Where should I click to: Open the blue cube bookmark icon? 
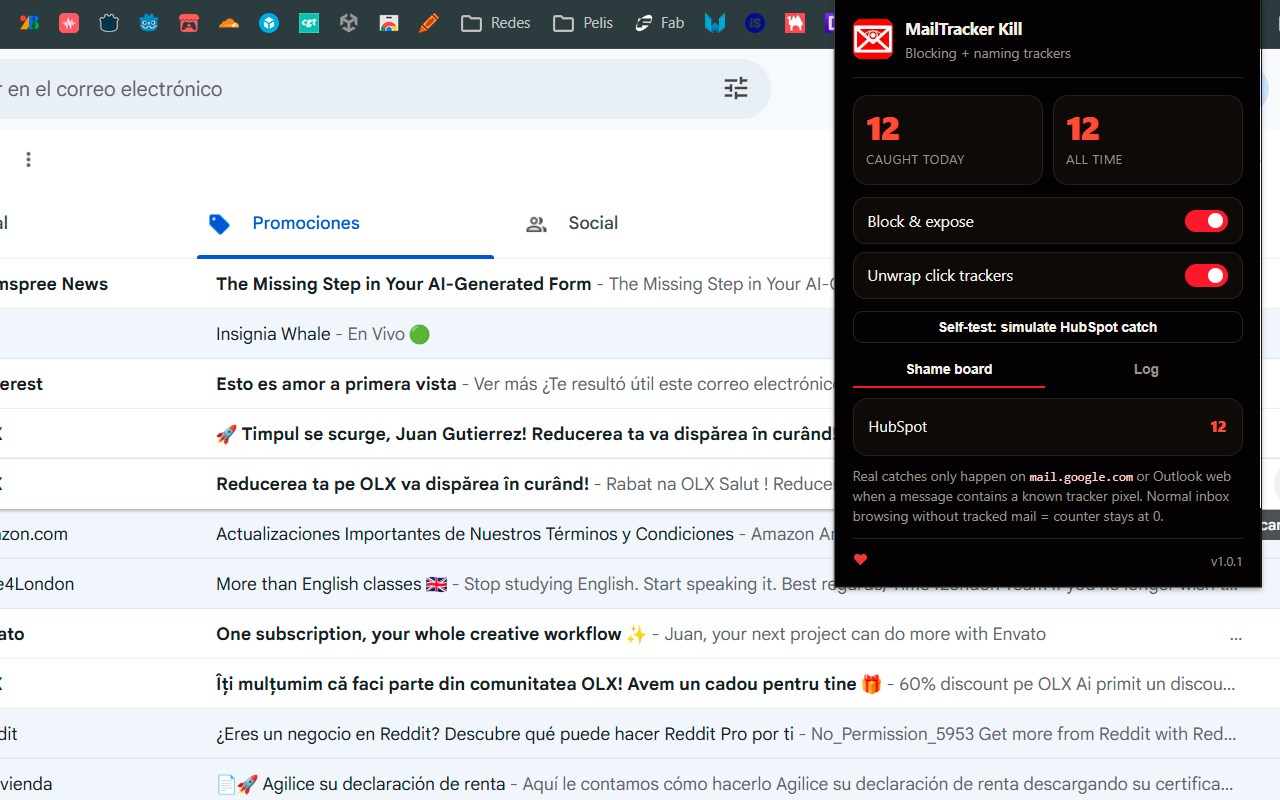pos(269,22)
